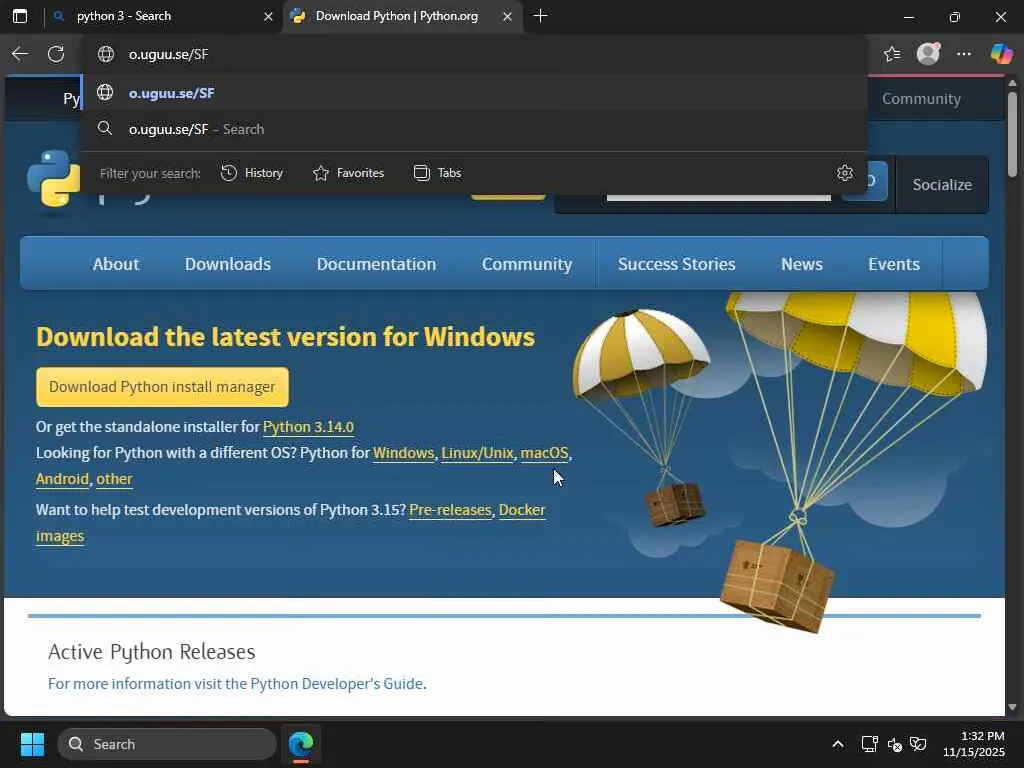Viewport: 1024px width, 768px height.
Task: Open Settings and more ellipsis menu
Action: point(964,54)
